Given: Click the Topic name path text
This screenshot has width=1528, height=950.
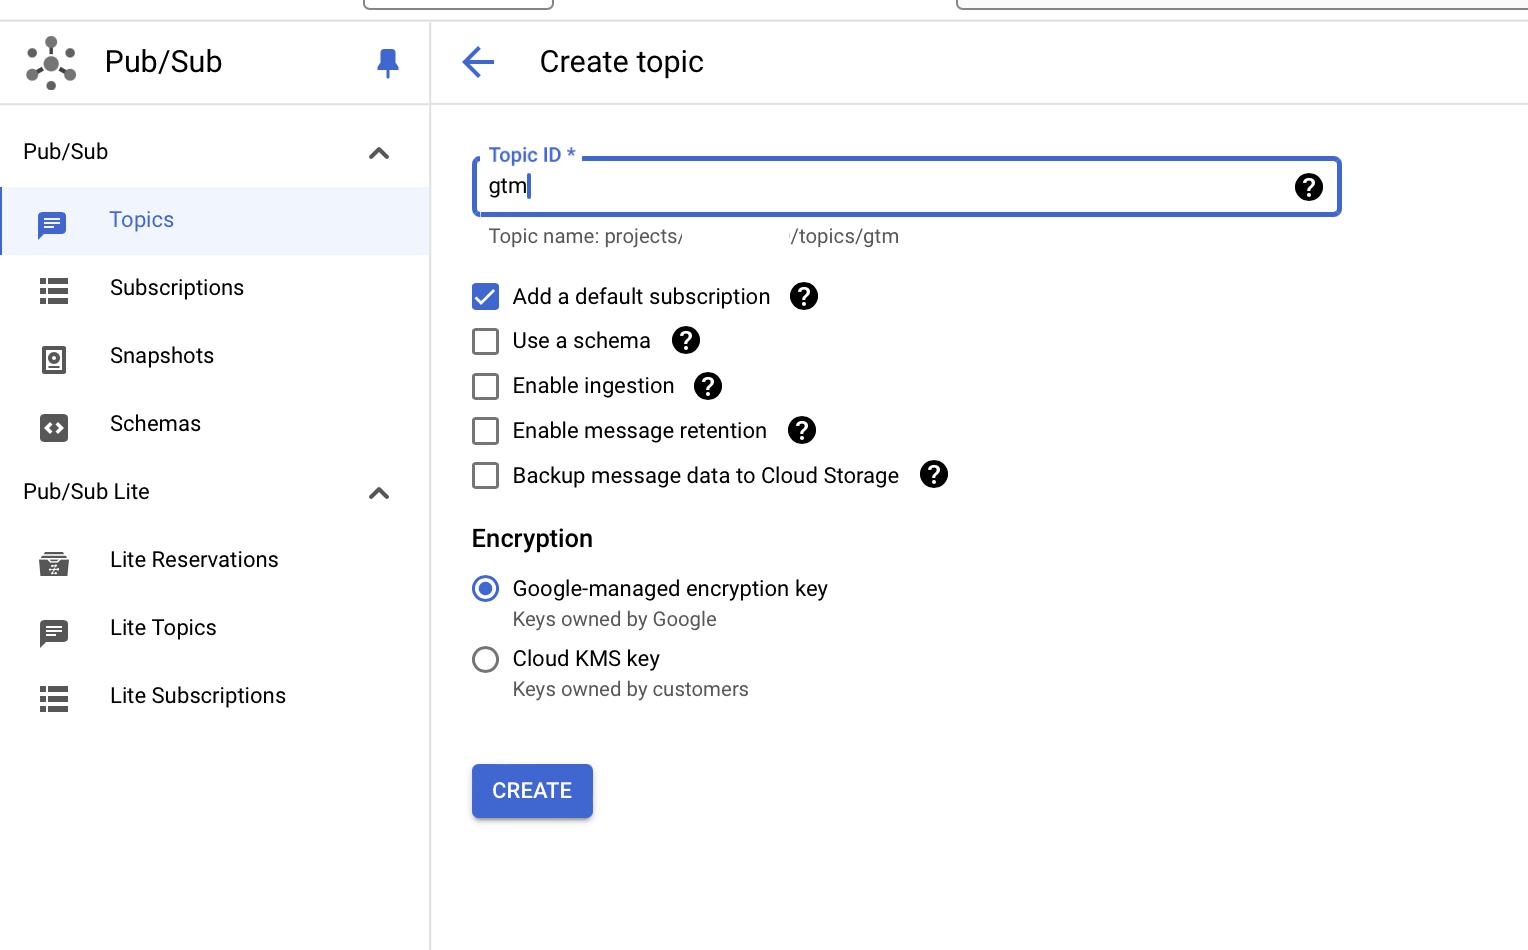Looking at the screenshot, I should pyautogui.click(x=693, y=237).
